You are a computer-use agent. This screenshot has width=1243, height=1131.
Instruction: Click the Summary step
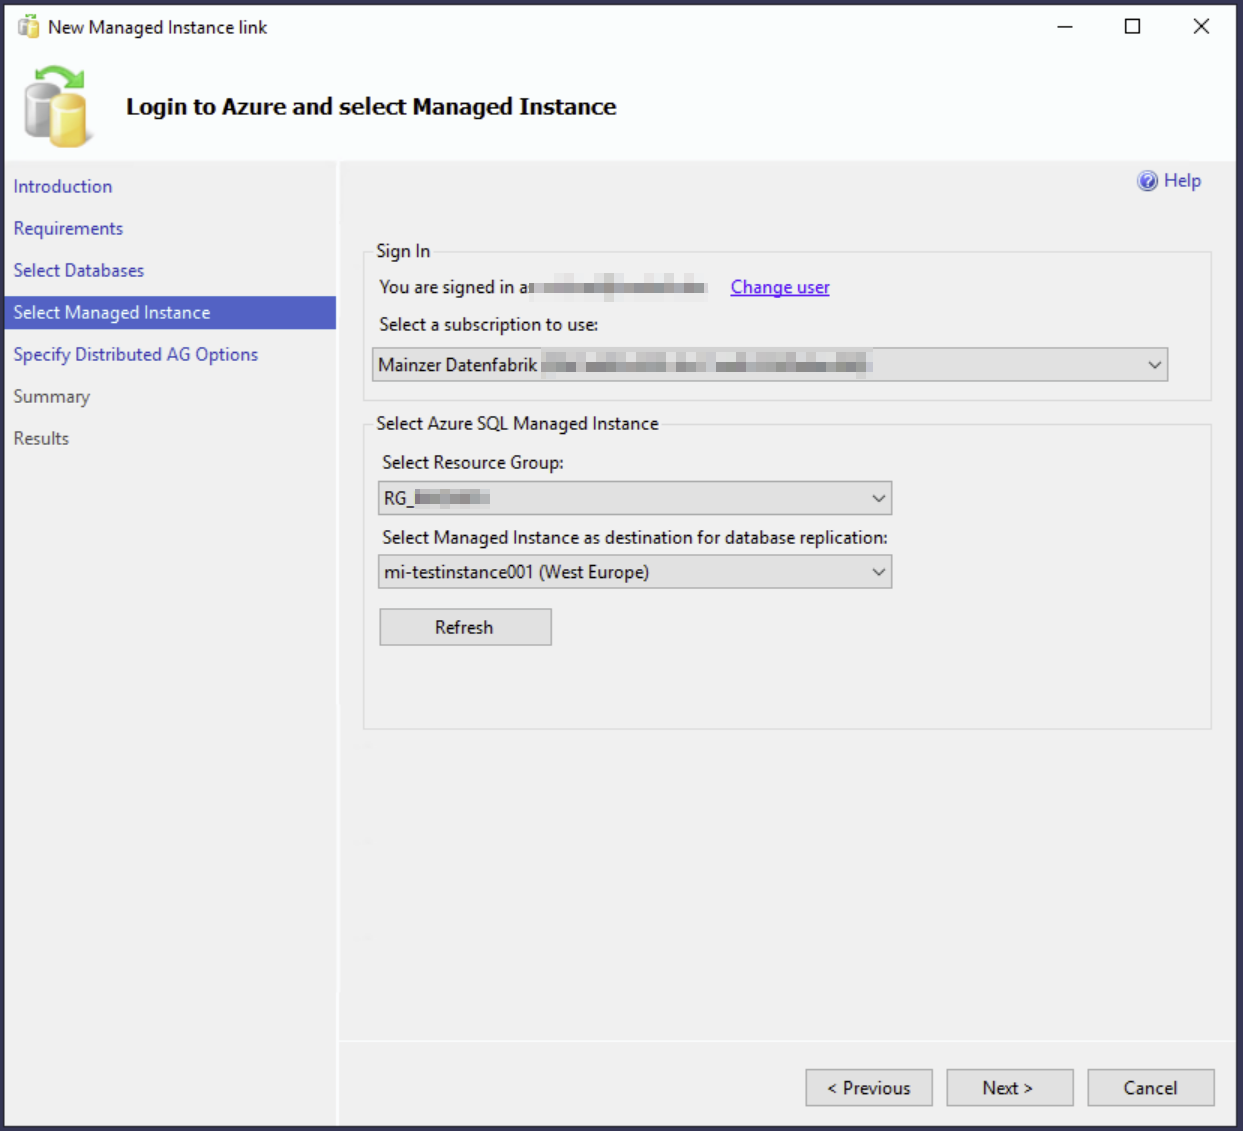52,397
